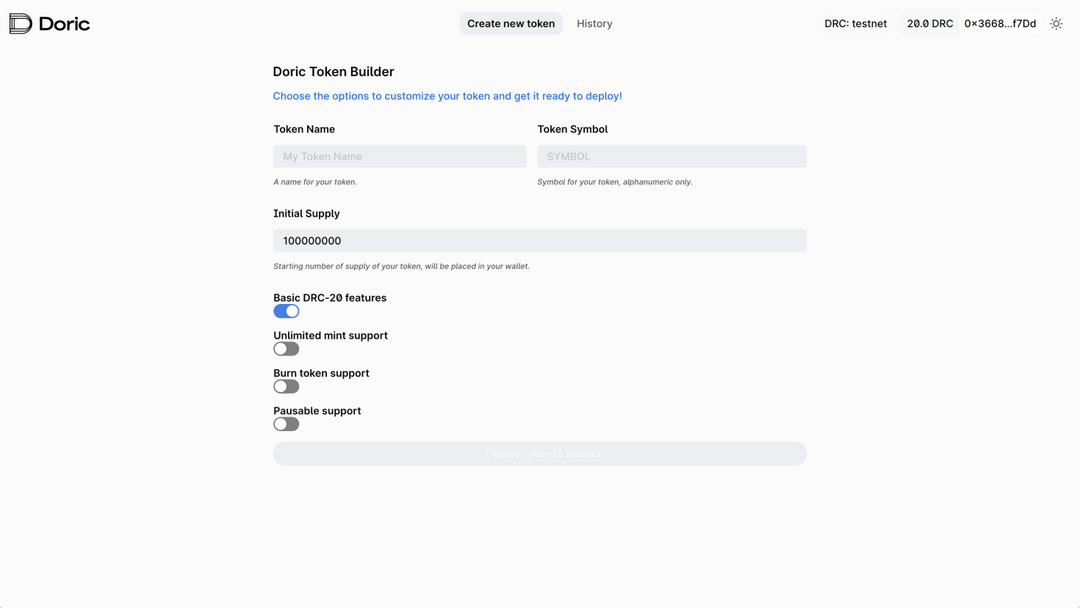Click the blue customize-your-token subtitle text
Viewport: 1080px width, 608px height.
point(447,96)
